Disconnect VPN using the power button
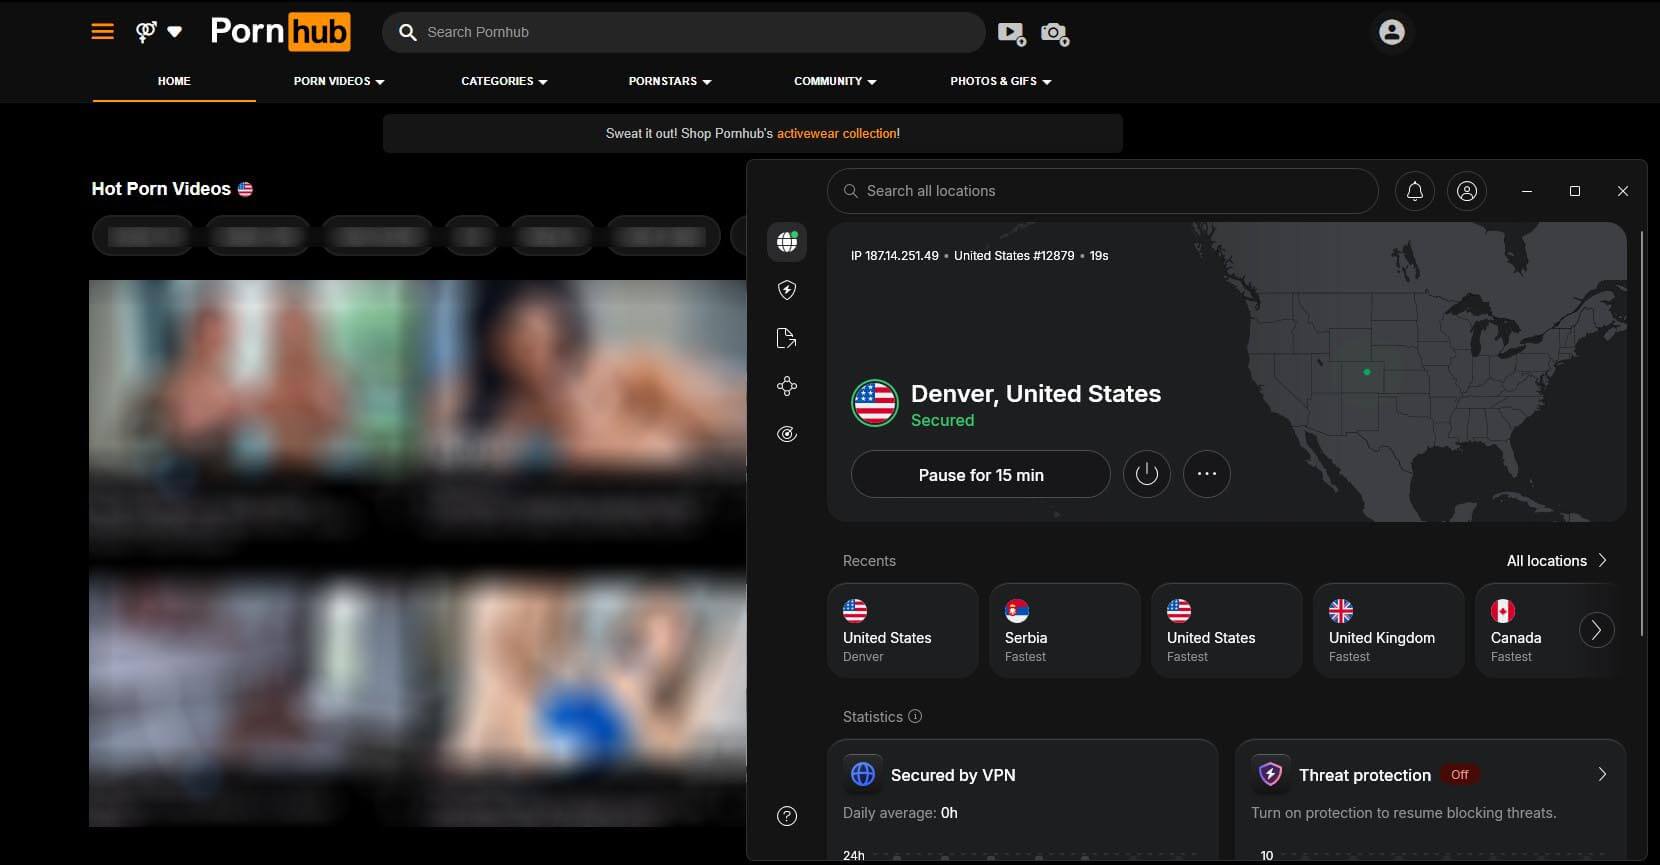 [x=1147, y=474]
